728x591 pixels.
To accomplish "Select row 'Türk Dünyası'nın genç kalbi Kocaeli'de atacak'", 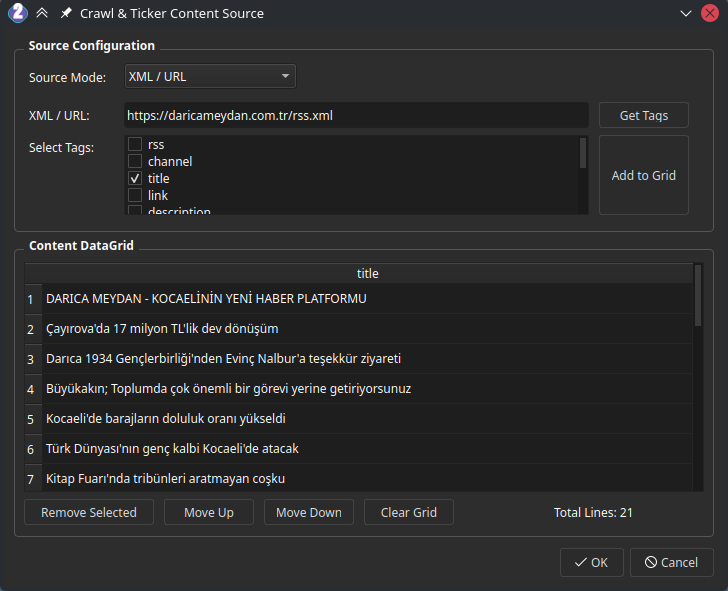I will pyautogui.click(x=367, y=448).
